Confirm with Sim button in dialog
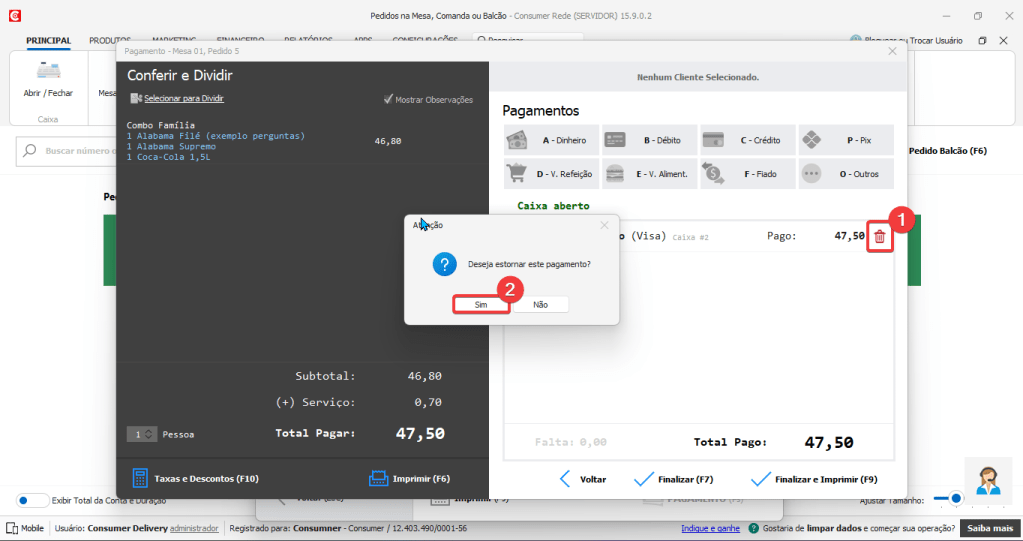The height and width of the screenshot is (541, 1023). point(481,304)
